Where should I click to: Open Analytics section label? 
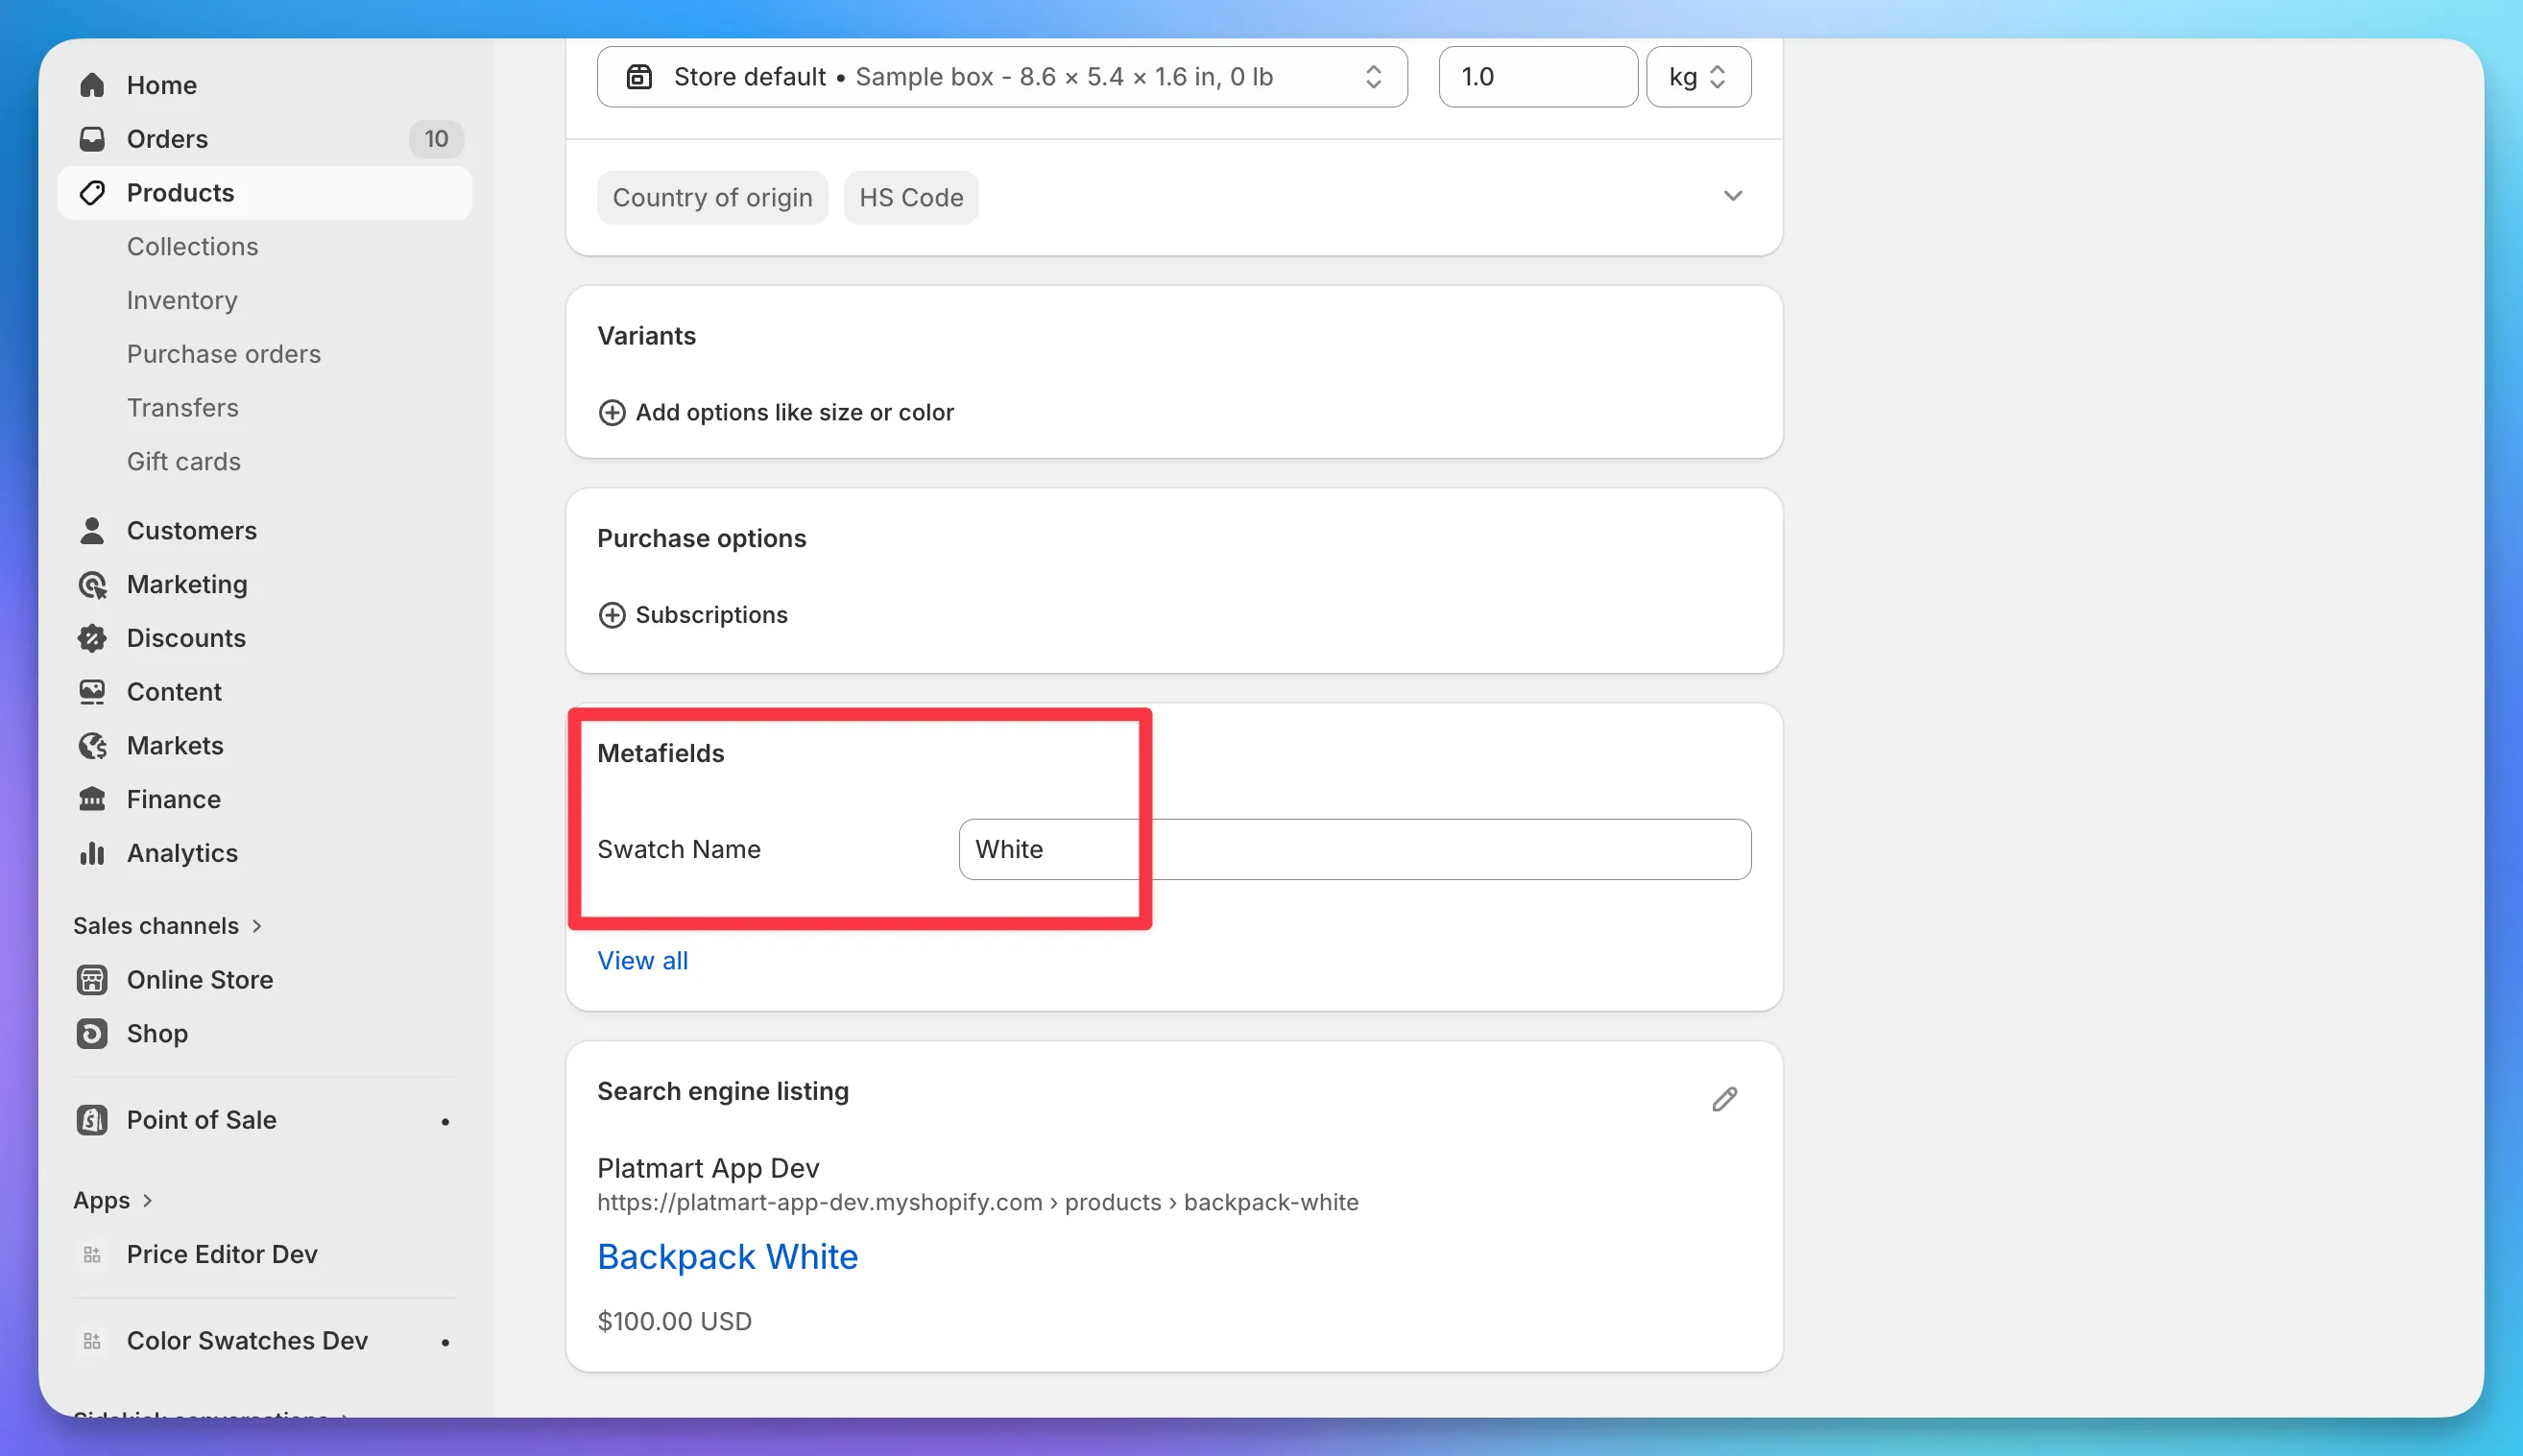(x=182, y=853)
